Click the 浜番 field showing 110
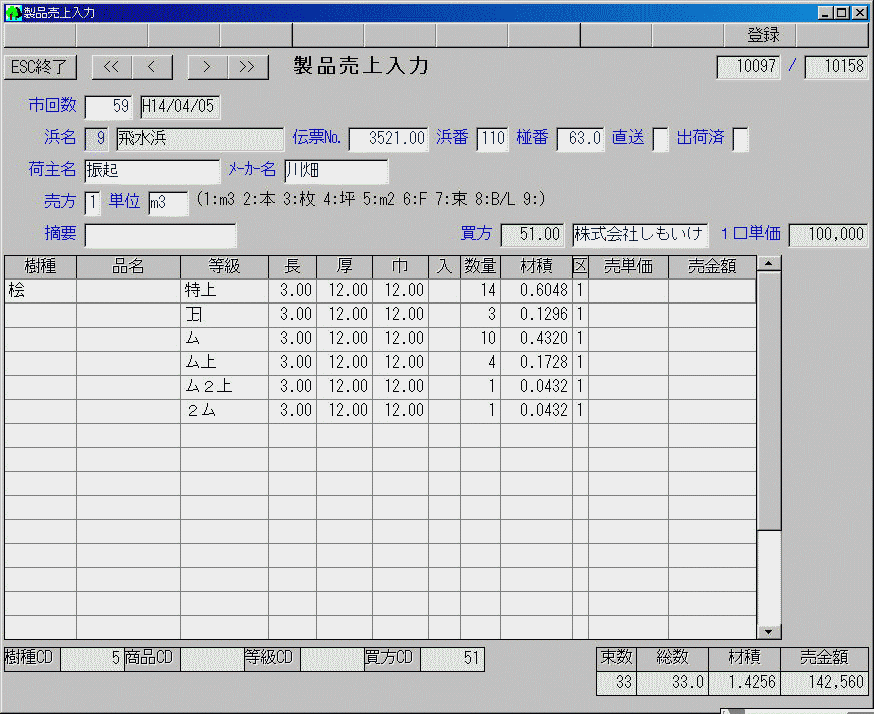The height and width of the screenshot is (714, 874). [493, 139]
